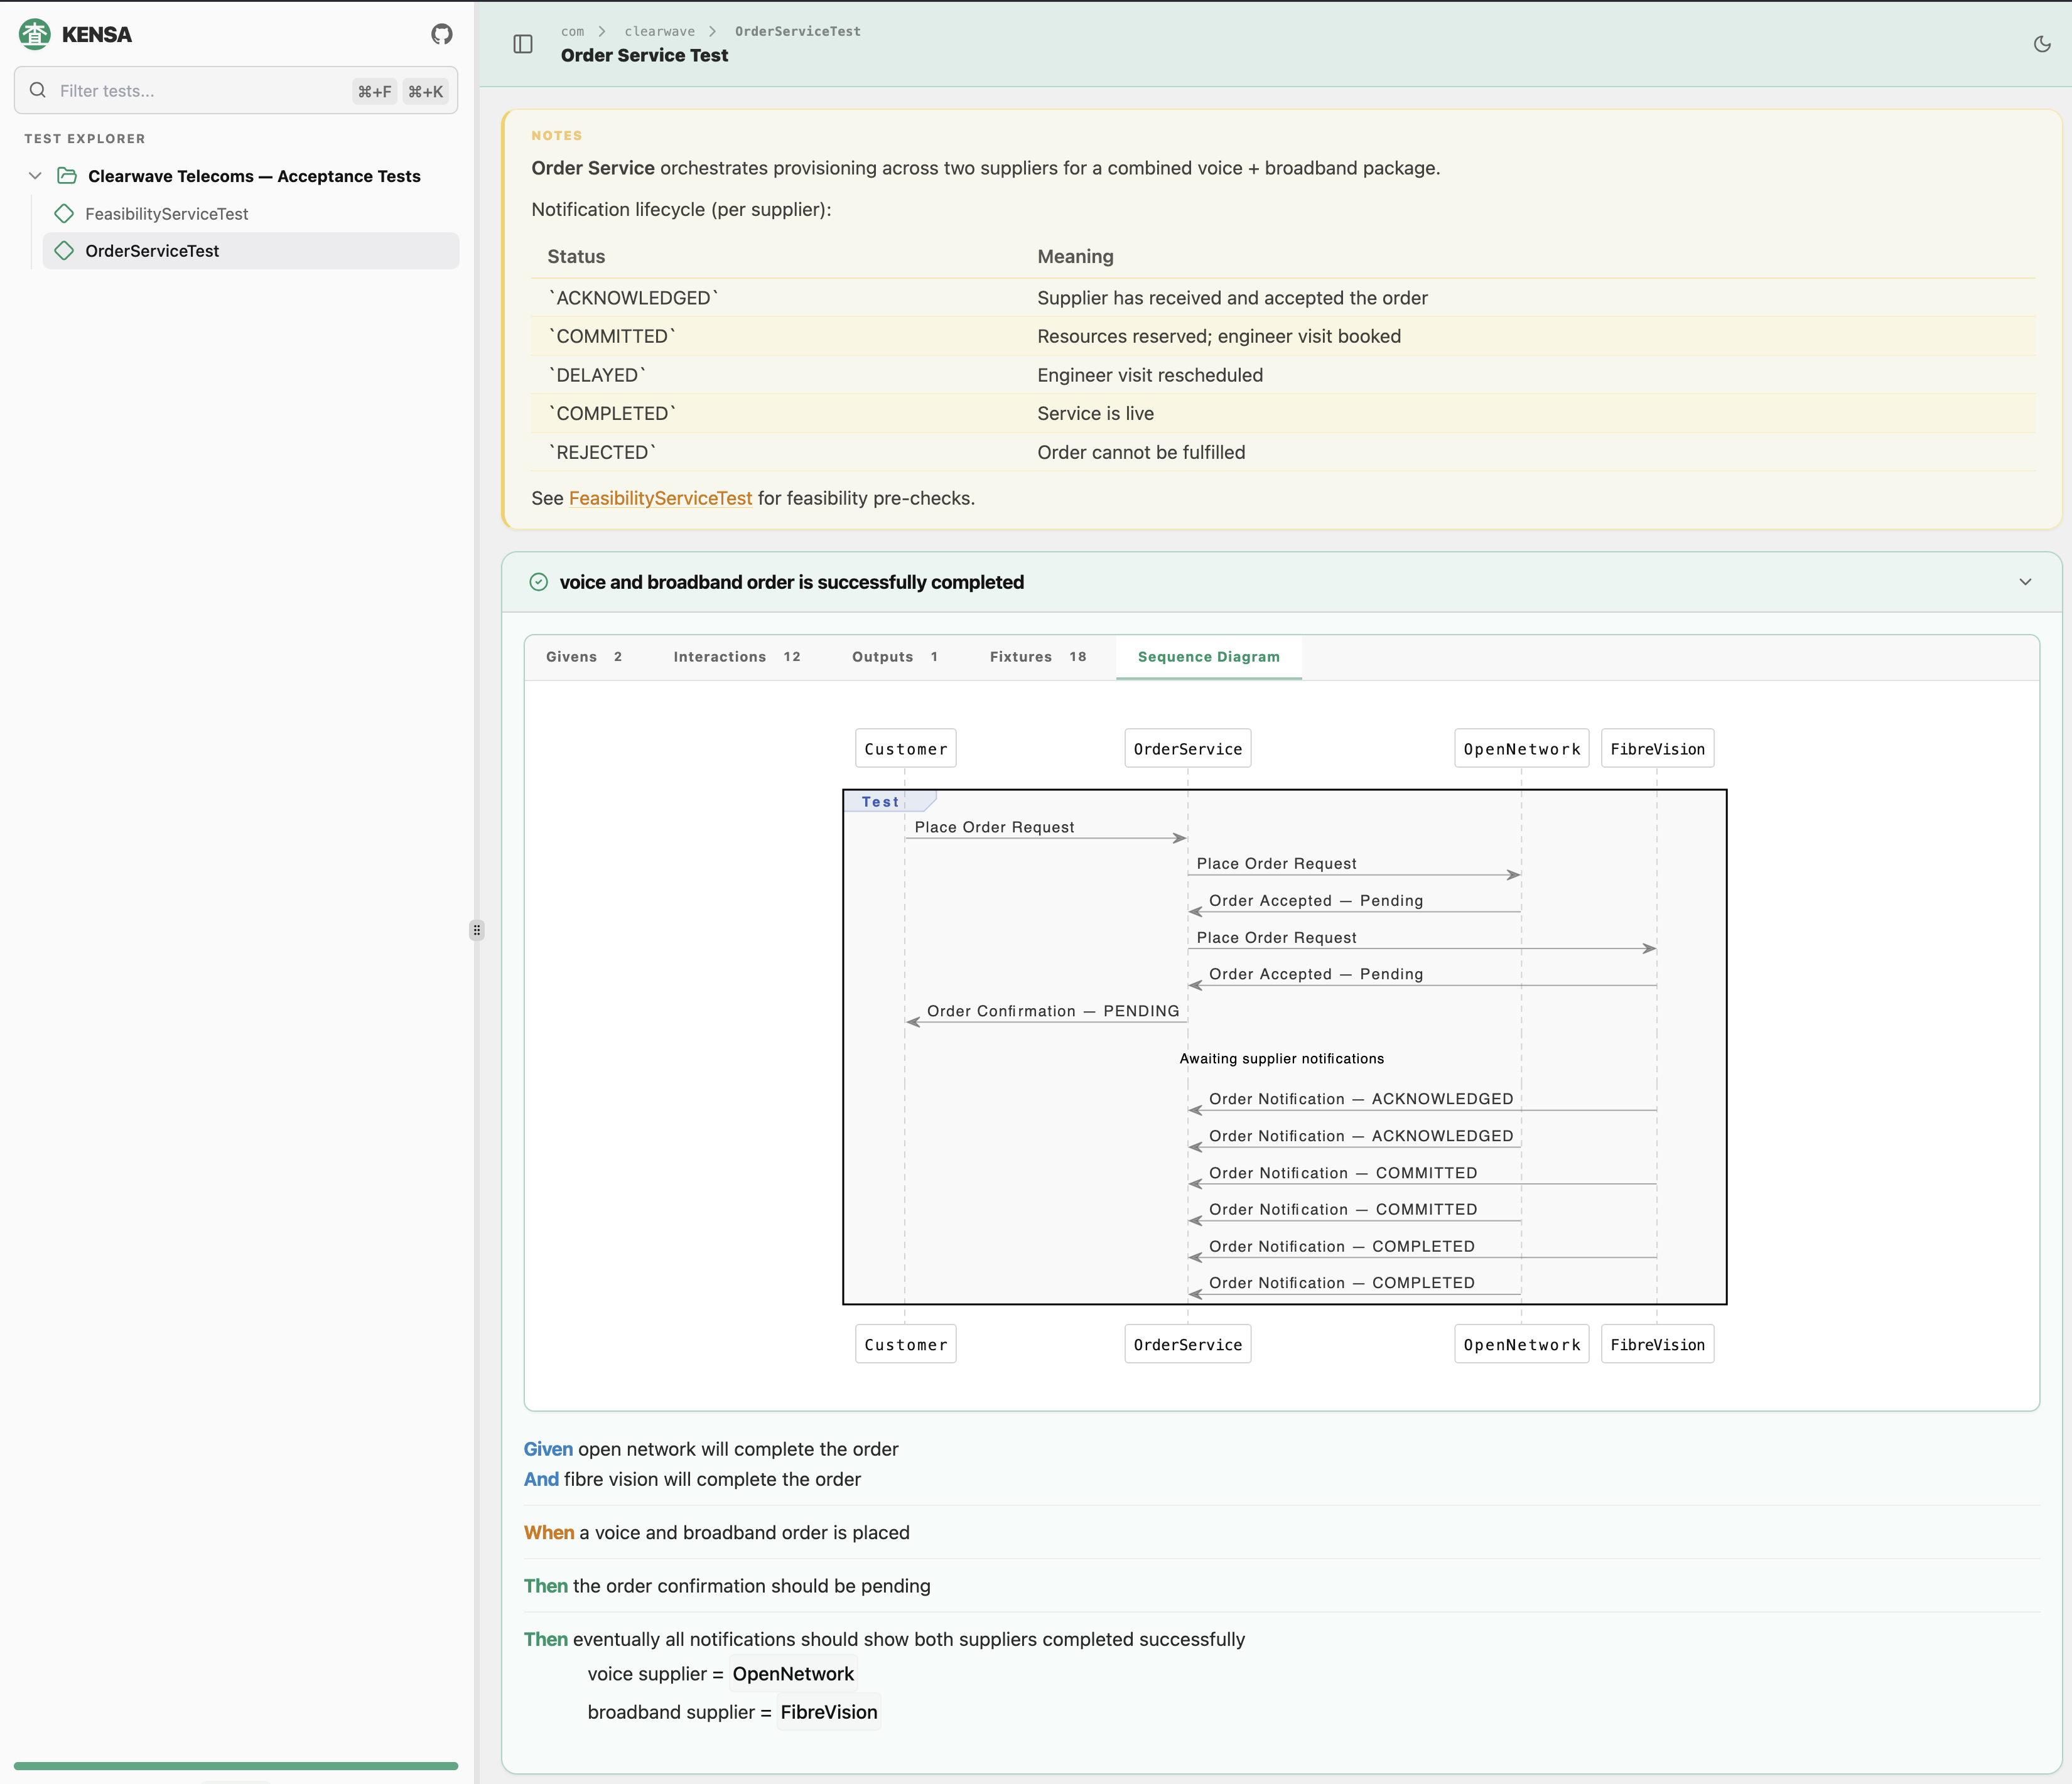
Task: Click the 'clearwave' breadcrumb
Action: pyautogui.click(x=659, y=31)
